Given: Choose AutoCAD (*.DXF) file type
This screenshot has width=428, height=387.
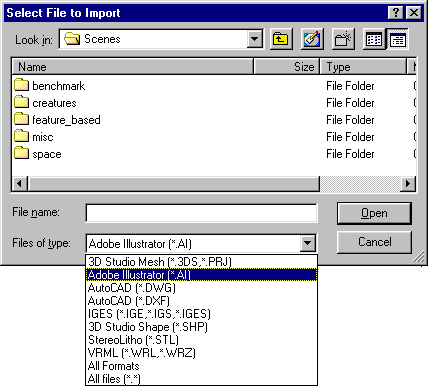Looking at the screenshot, I should click(x=201, y=301).
